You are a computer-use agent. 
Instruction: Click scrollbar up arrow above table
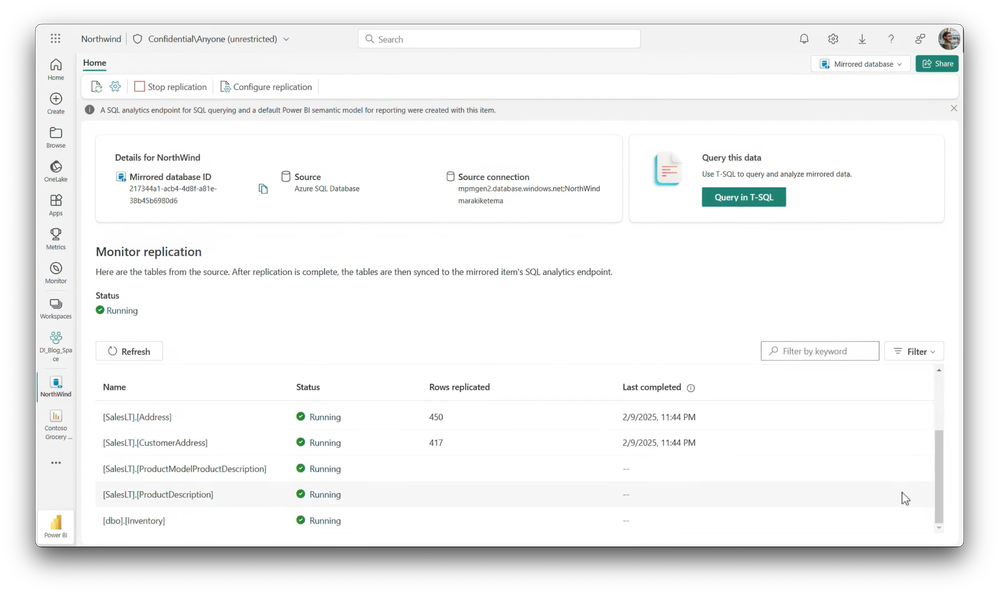pyautogui.click(x=938, y=370)
